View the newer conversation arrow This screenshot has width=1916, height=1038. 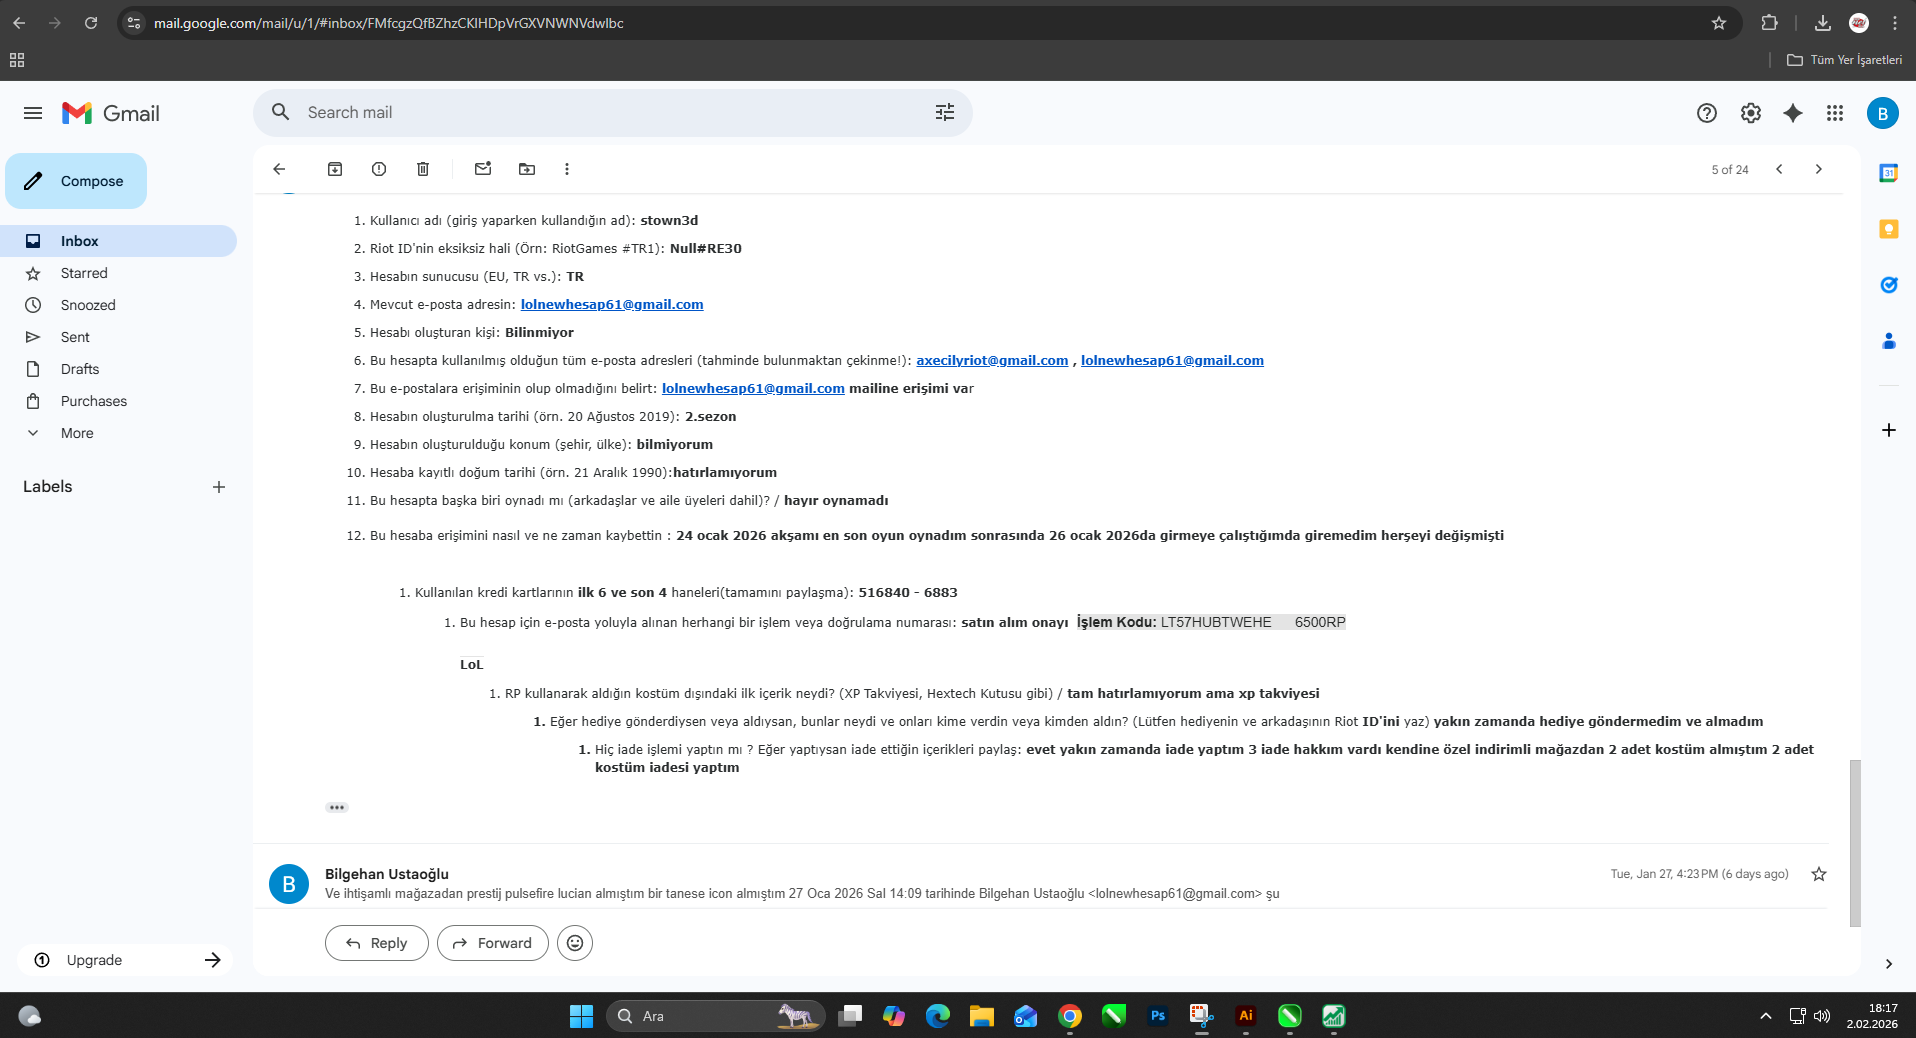coord(1779,169)
